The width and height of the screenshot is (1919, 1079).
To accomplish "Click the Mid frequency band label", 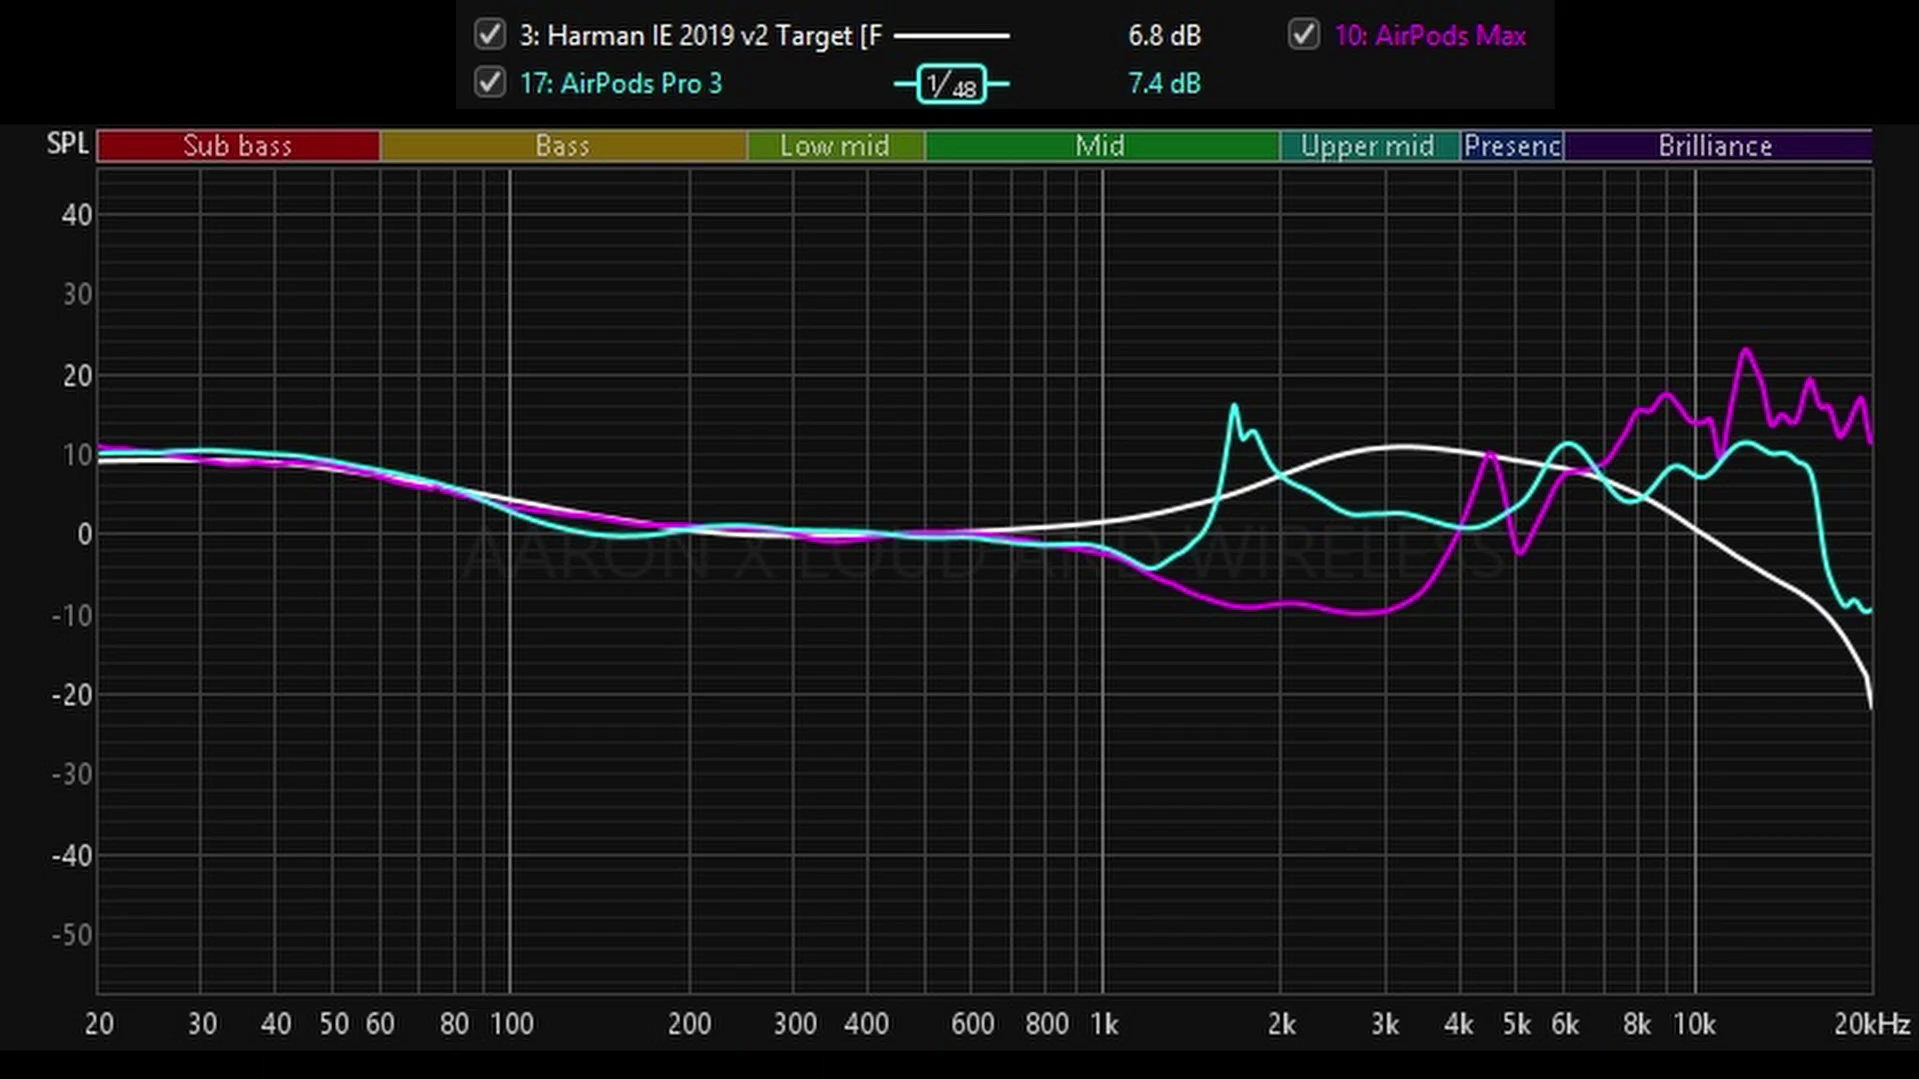I will 1101,146.
